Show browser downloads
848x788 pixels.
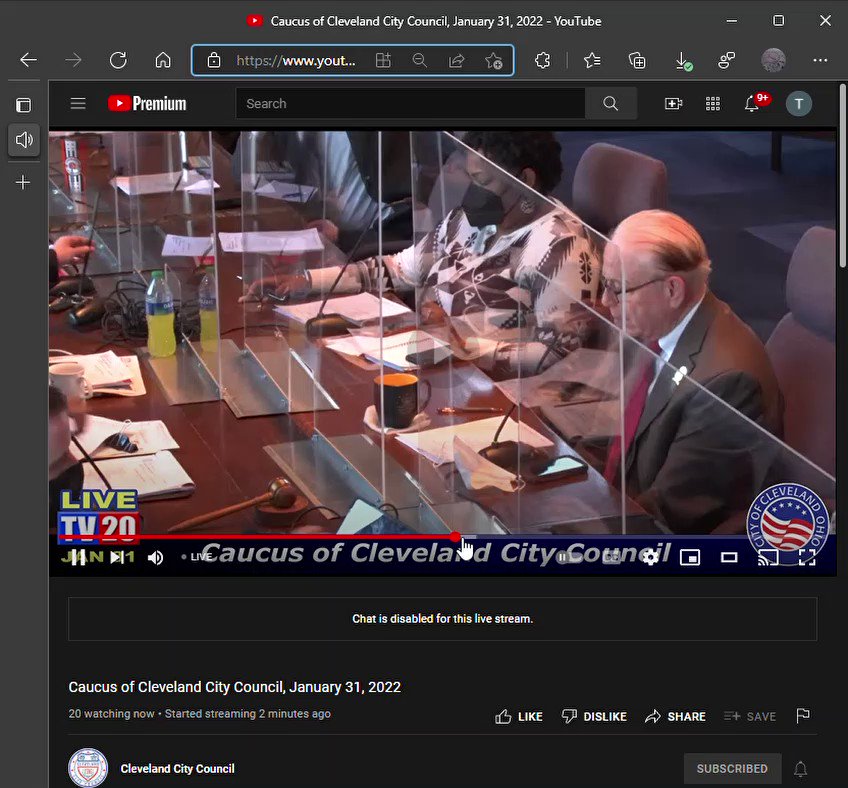pos(683,61)
